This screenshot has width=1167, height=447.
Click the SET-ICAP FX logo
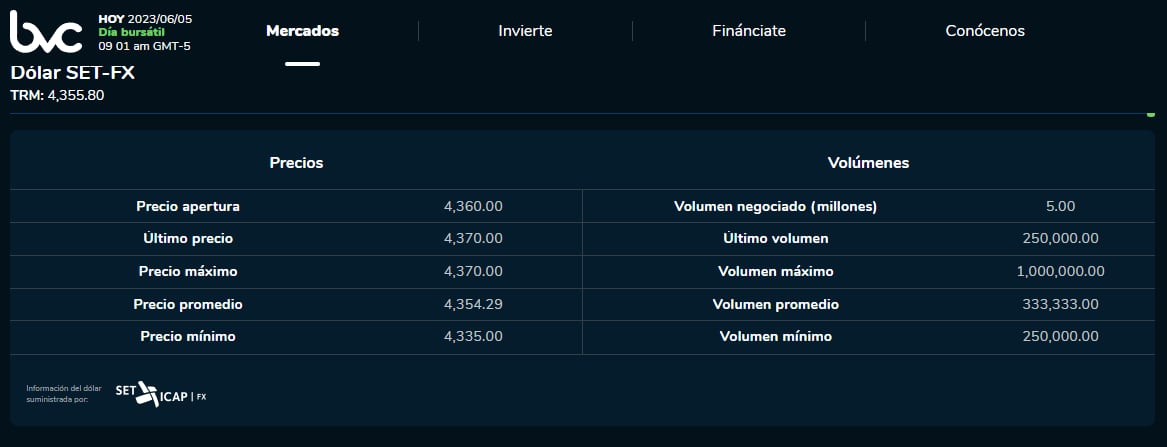161,394
